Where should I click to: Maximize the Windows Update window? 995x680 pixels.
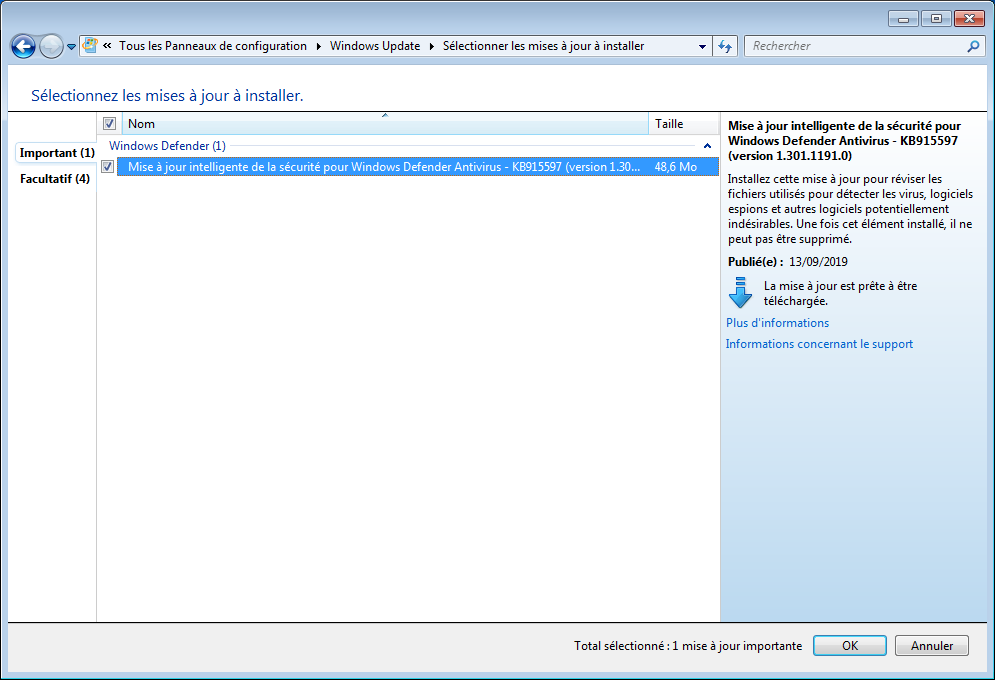coord(936,19)
